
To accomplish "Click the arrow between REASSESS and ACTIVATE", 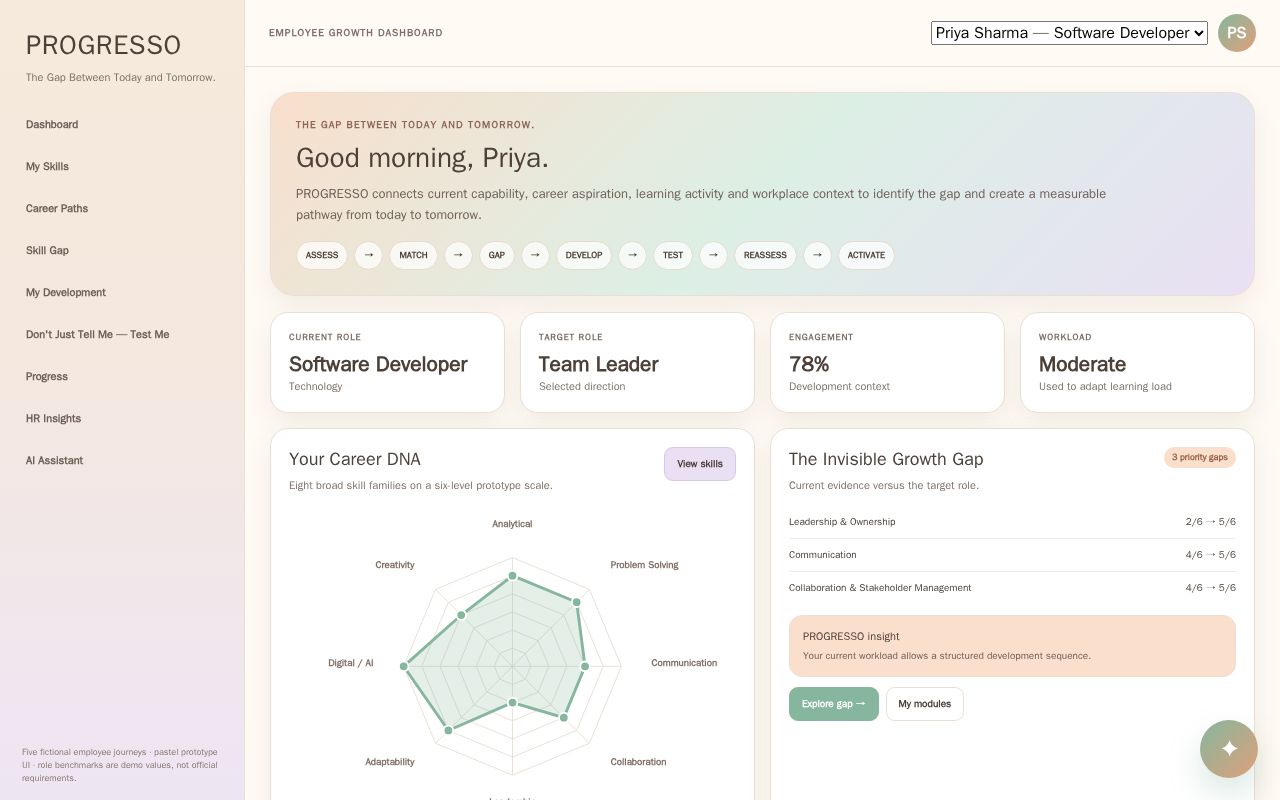I will pyautogui.click(x=817, y=255).
